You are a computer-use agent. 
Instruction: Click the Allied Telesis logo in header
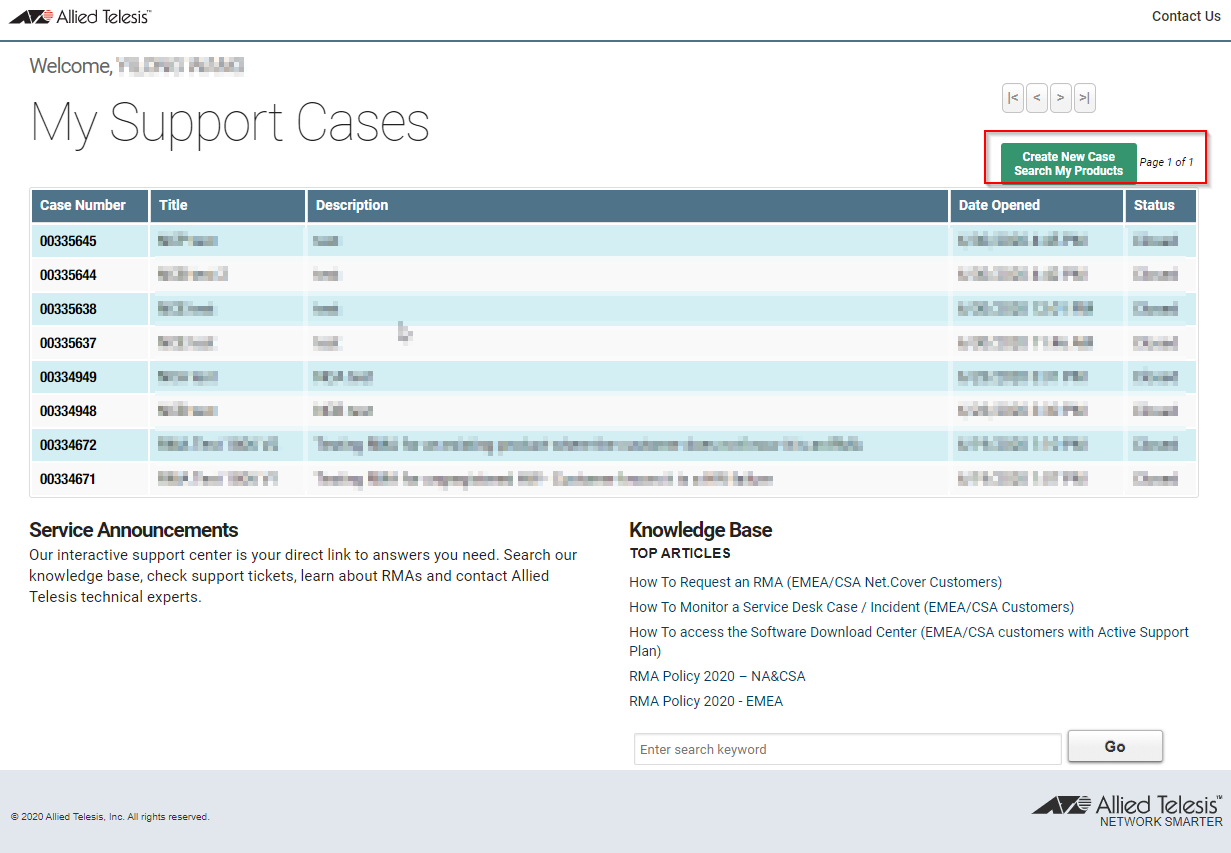coord(80,17)
